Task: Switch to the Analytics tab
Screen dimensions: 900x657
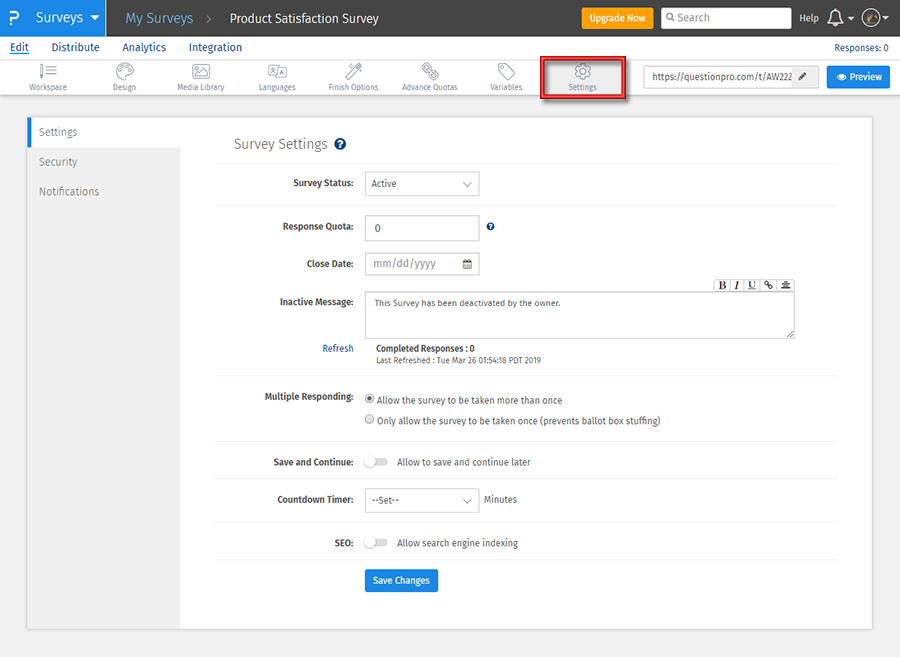Action: [x=143, y=47]
